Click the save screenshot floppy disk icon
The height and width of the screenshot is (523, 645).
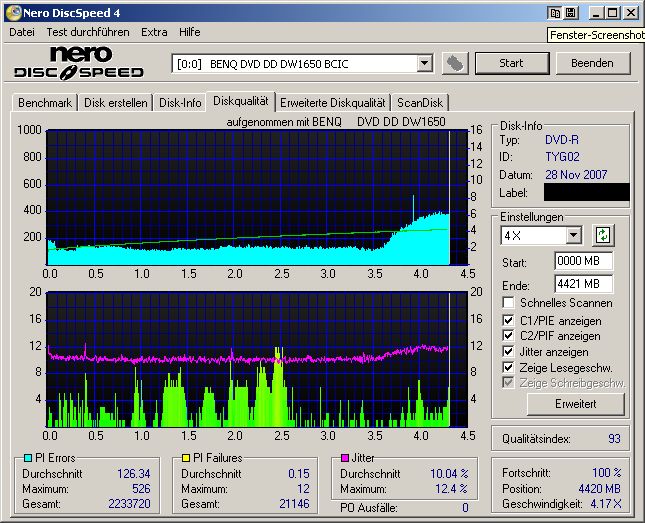click(x=570, y=13)
